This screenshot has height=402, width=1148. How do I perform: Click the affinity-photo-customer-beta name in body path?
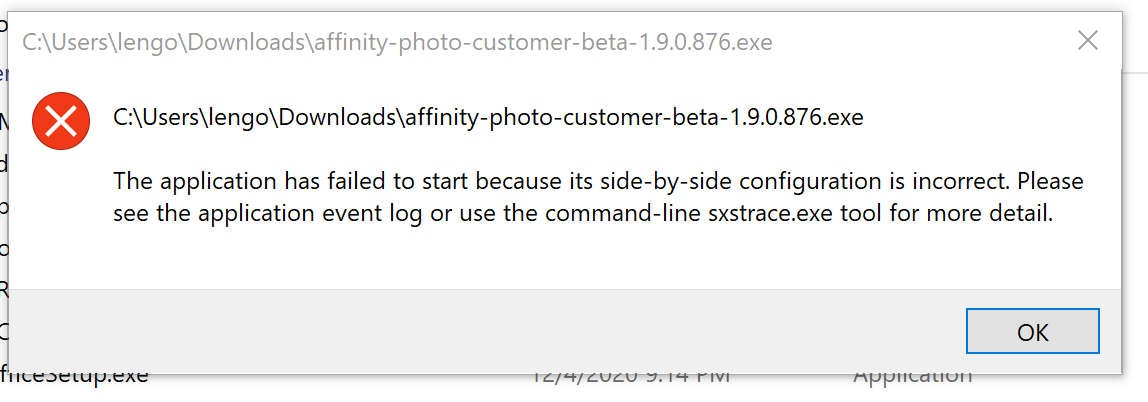[562, 117]
